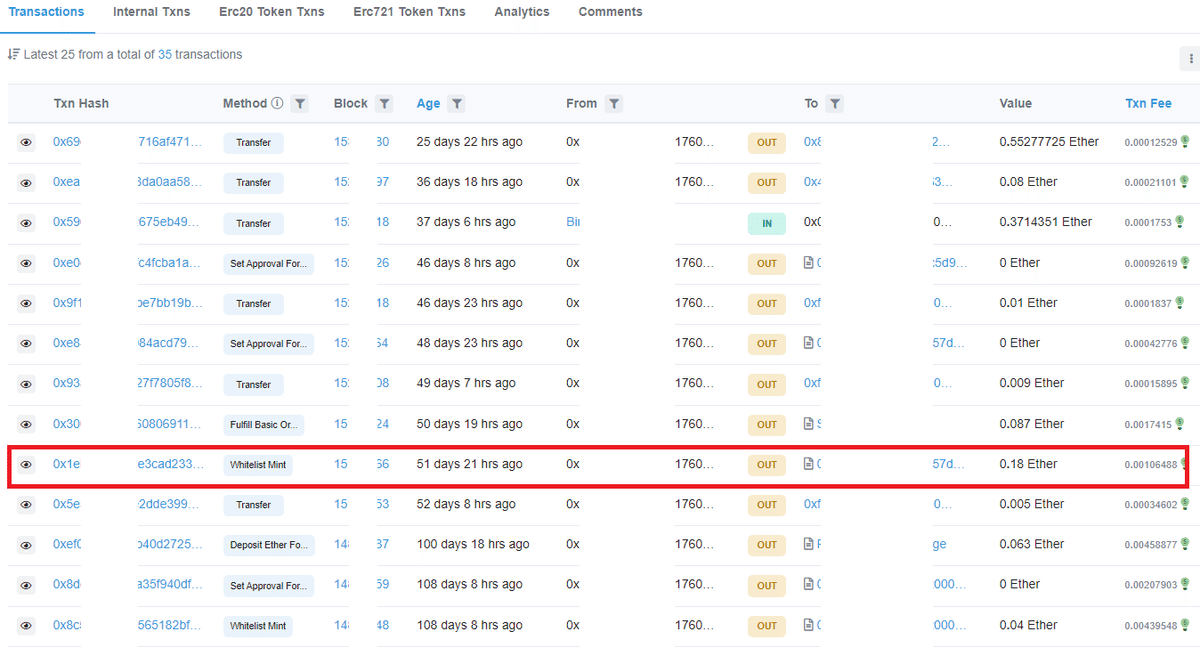Click the sort order icon beside Latest 25

pyautogui.click(x=14, y=54)
